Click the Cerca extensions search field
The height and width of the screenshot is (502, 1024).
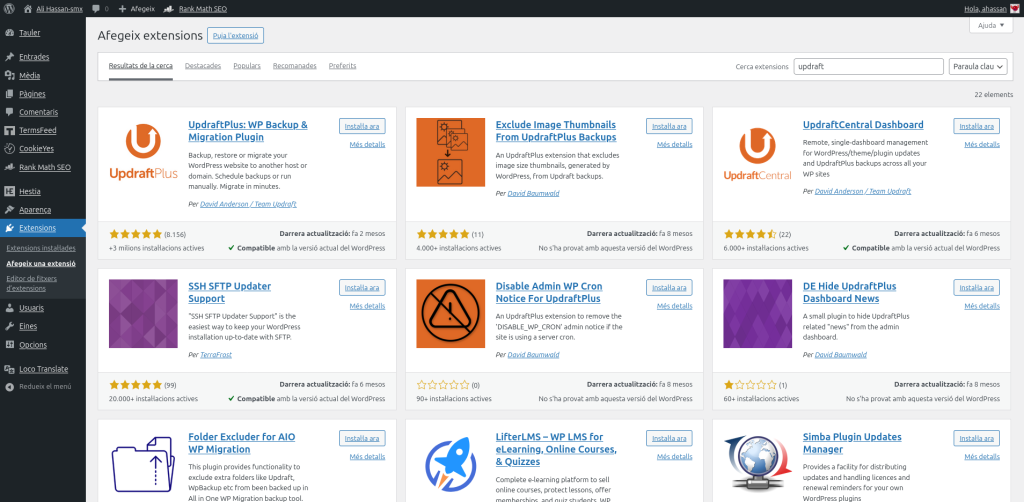[868, 66]
